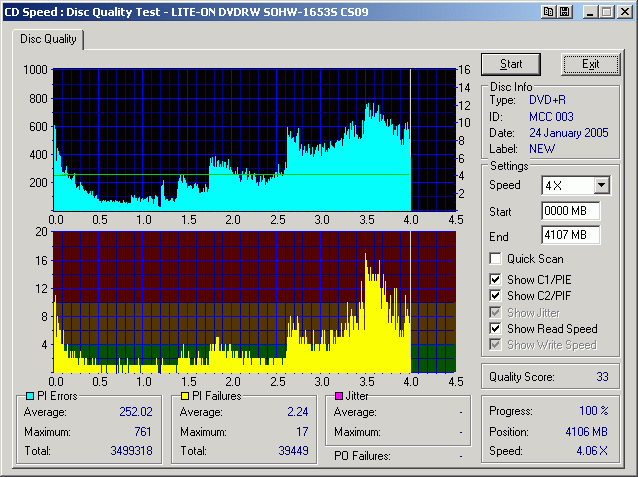This screenshot has width=638, height=477.
Task: Click the date 24 January 2005
Action: [x=568, y=133]
